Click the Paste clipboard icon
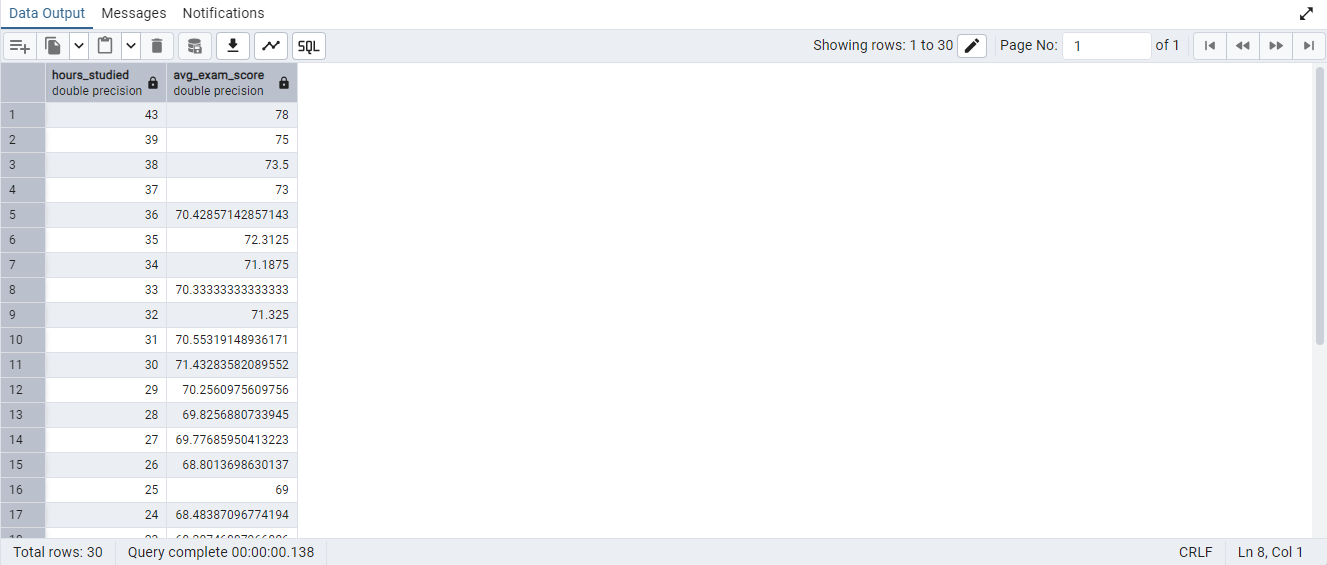This screenshot has height=565, width=1327. (105, 46)
